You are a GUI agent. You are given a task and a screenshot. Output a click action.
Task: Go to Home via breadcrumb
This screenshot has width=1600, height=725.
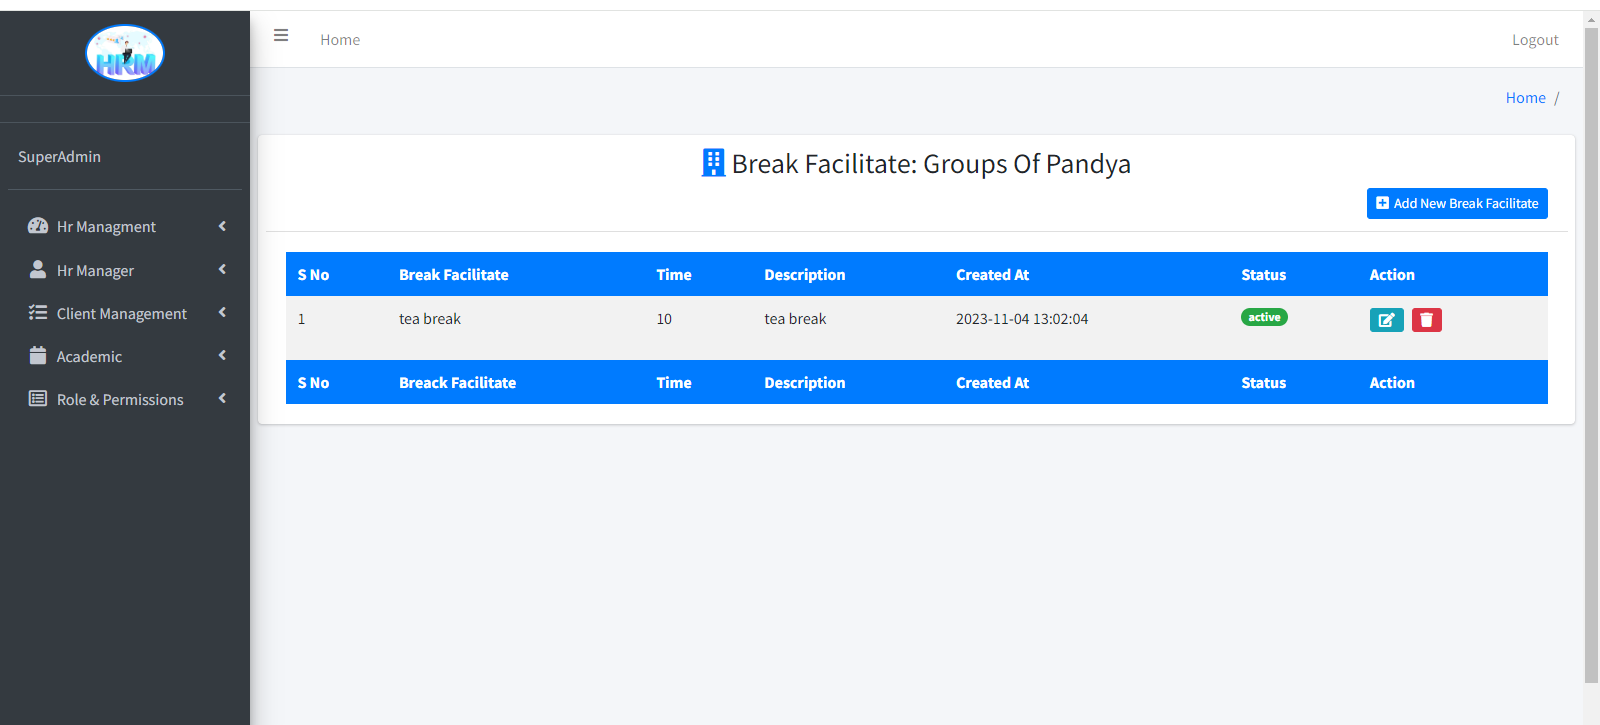pos(1525,98)
